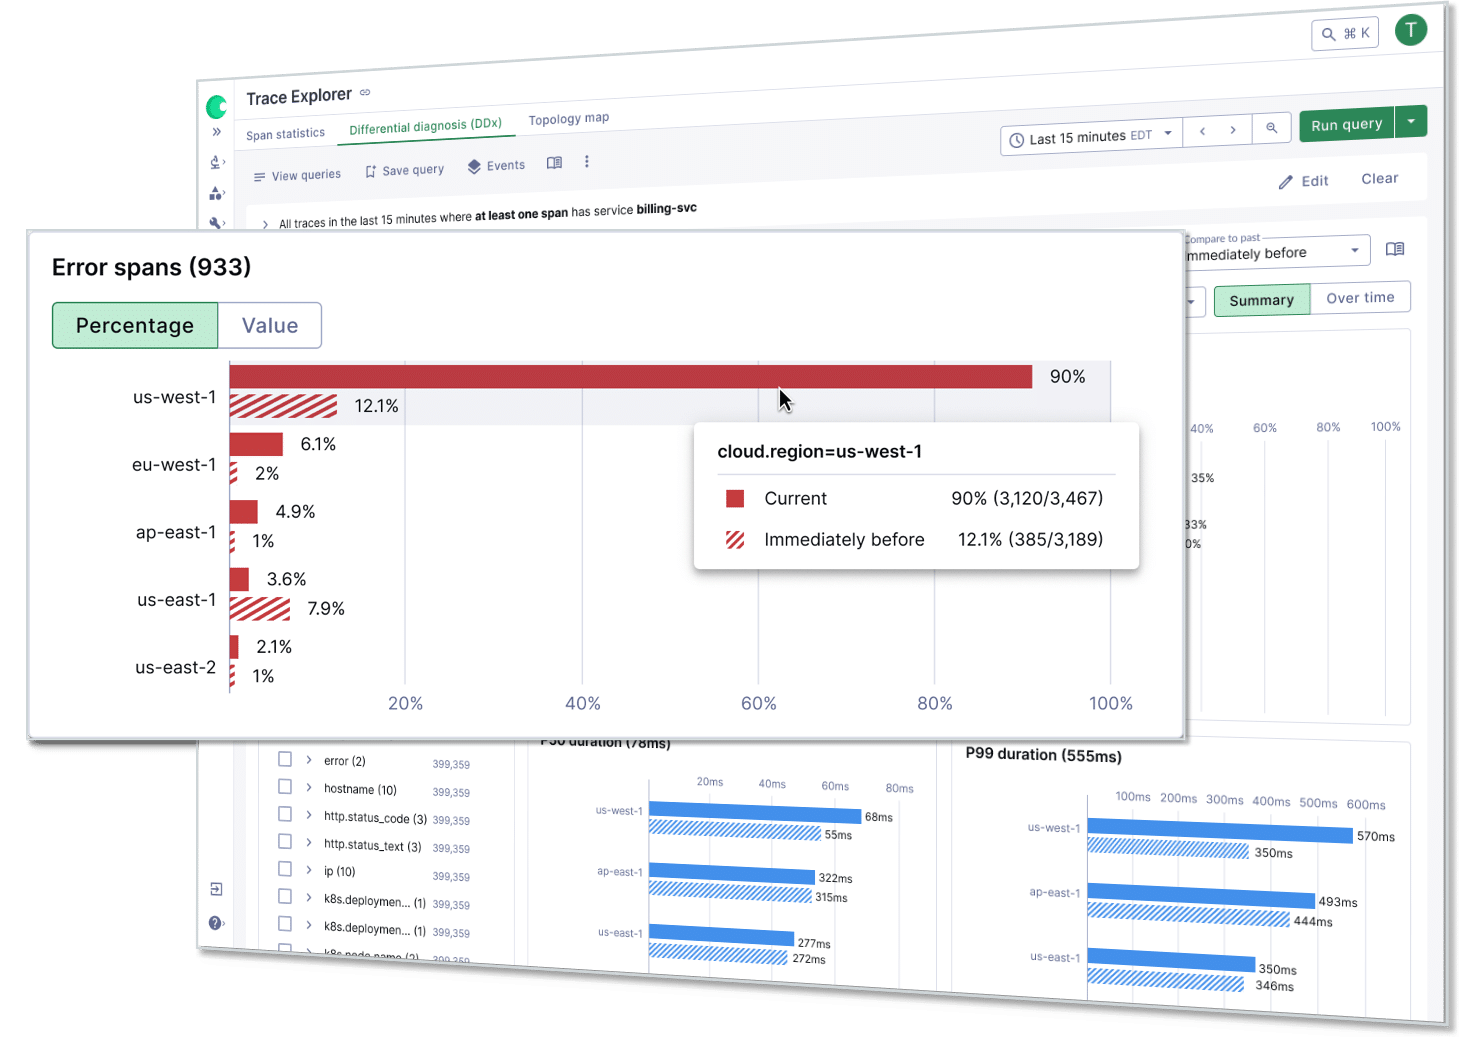Open the more options kebab menu icon
This screenshot has width=1459, height=1037.
(x=587, y=161)
